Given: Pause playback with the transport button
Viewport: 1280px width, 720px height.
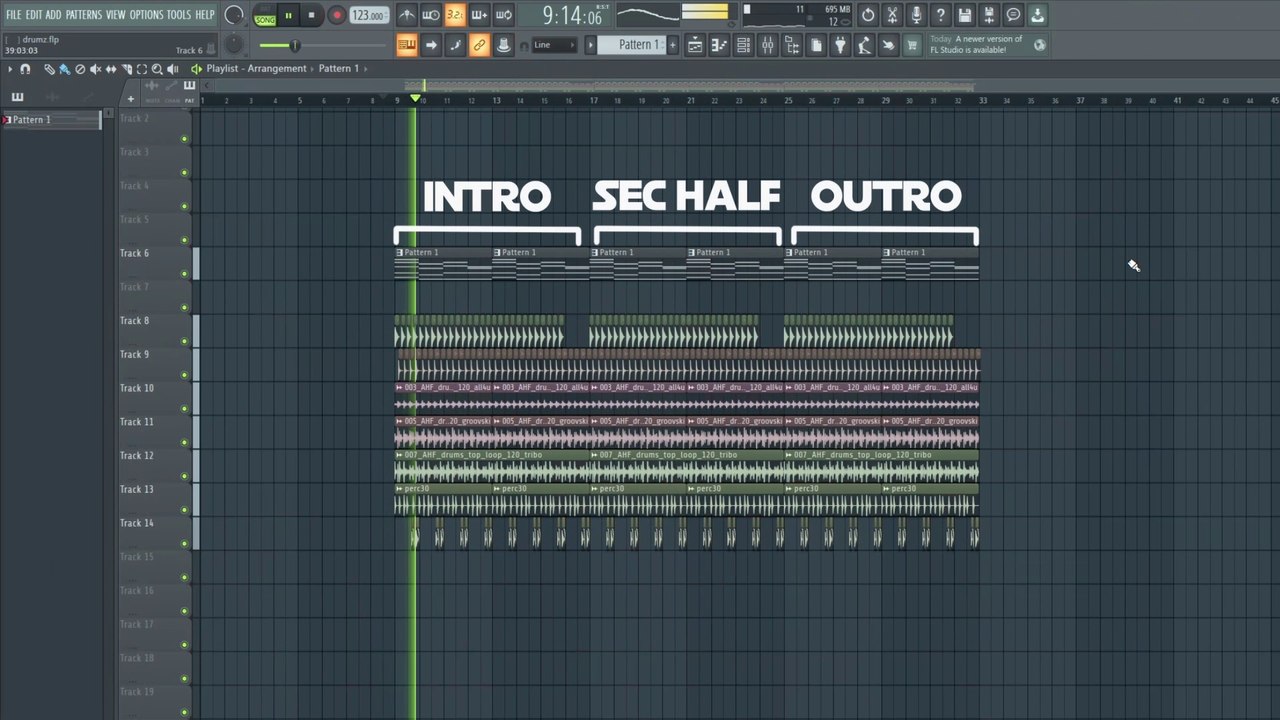Looking at the screenshot, I should pyautogui.click(x=288, y=15).
